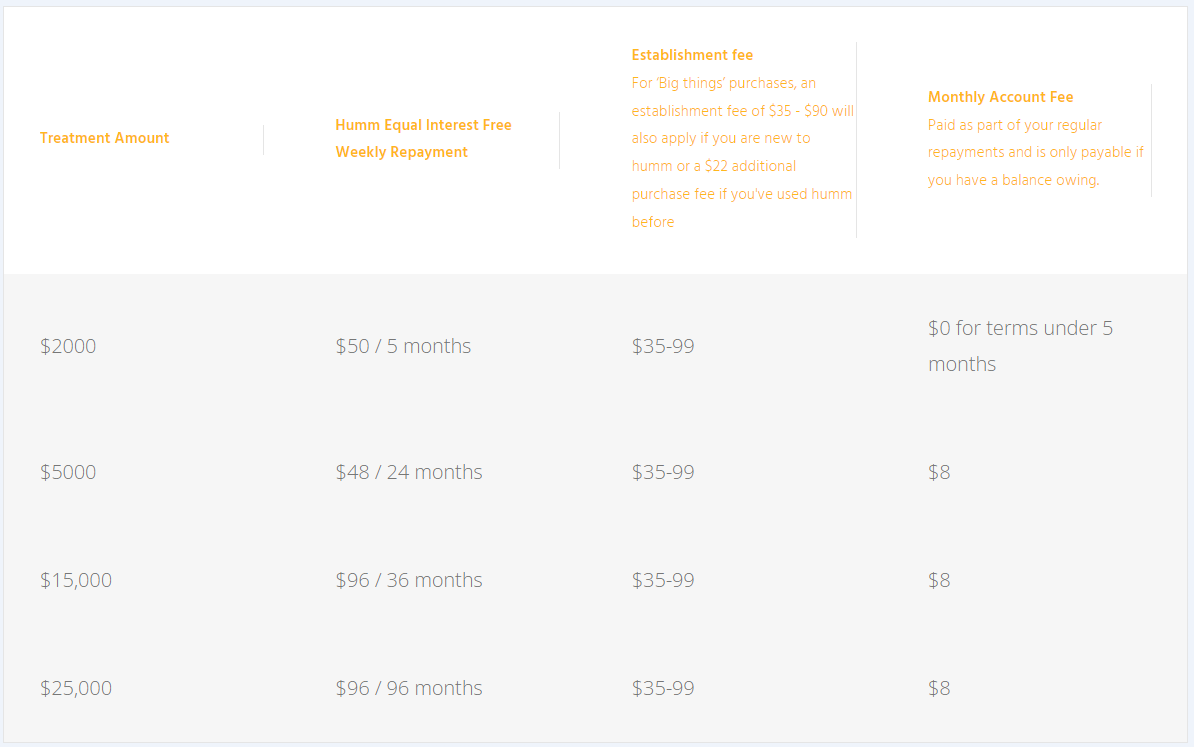
Task: Click the '$0 for terms under 5 months' cell
Action: (1020, 346)
